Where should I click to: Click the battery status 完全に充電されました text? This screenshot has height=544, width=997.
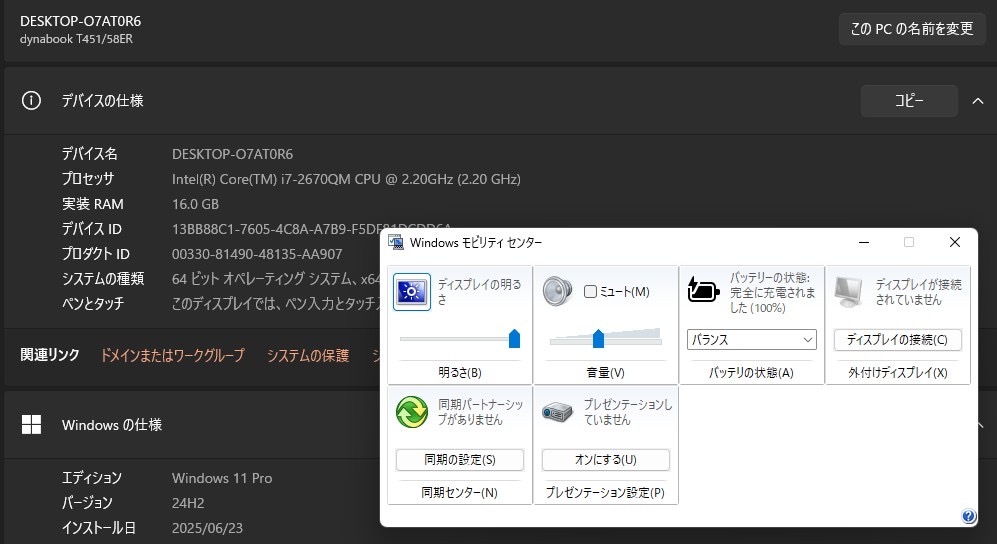[773, 292]
